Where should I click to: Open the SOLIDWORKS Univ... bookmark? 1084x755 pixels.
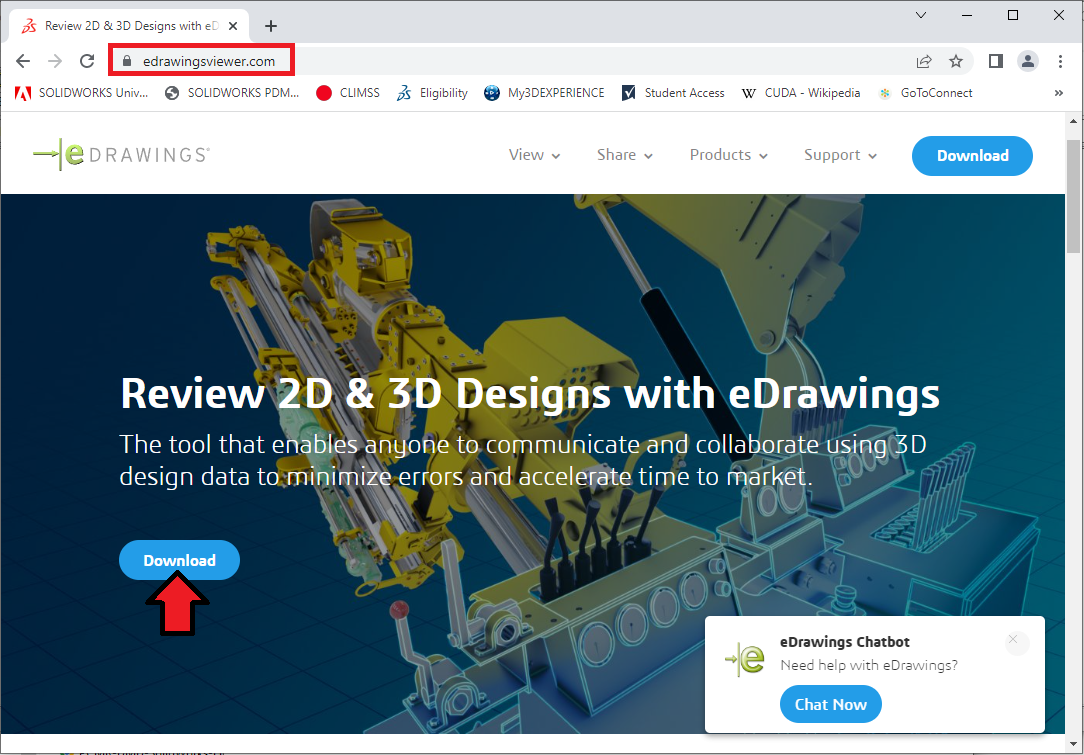(x=82, y=93)
